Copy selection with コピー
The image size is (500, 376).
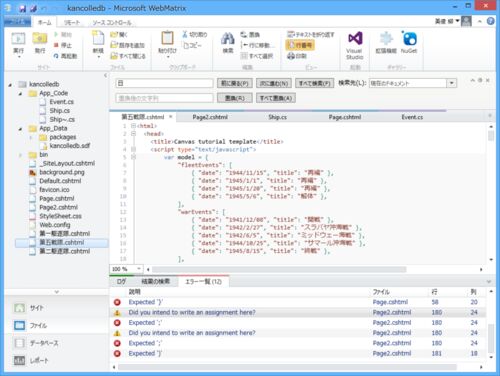192,45
